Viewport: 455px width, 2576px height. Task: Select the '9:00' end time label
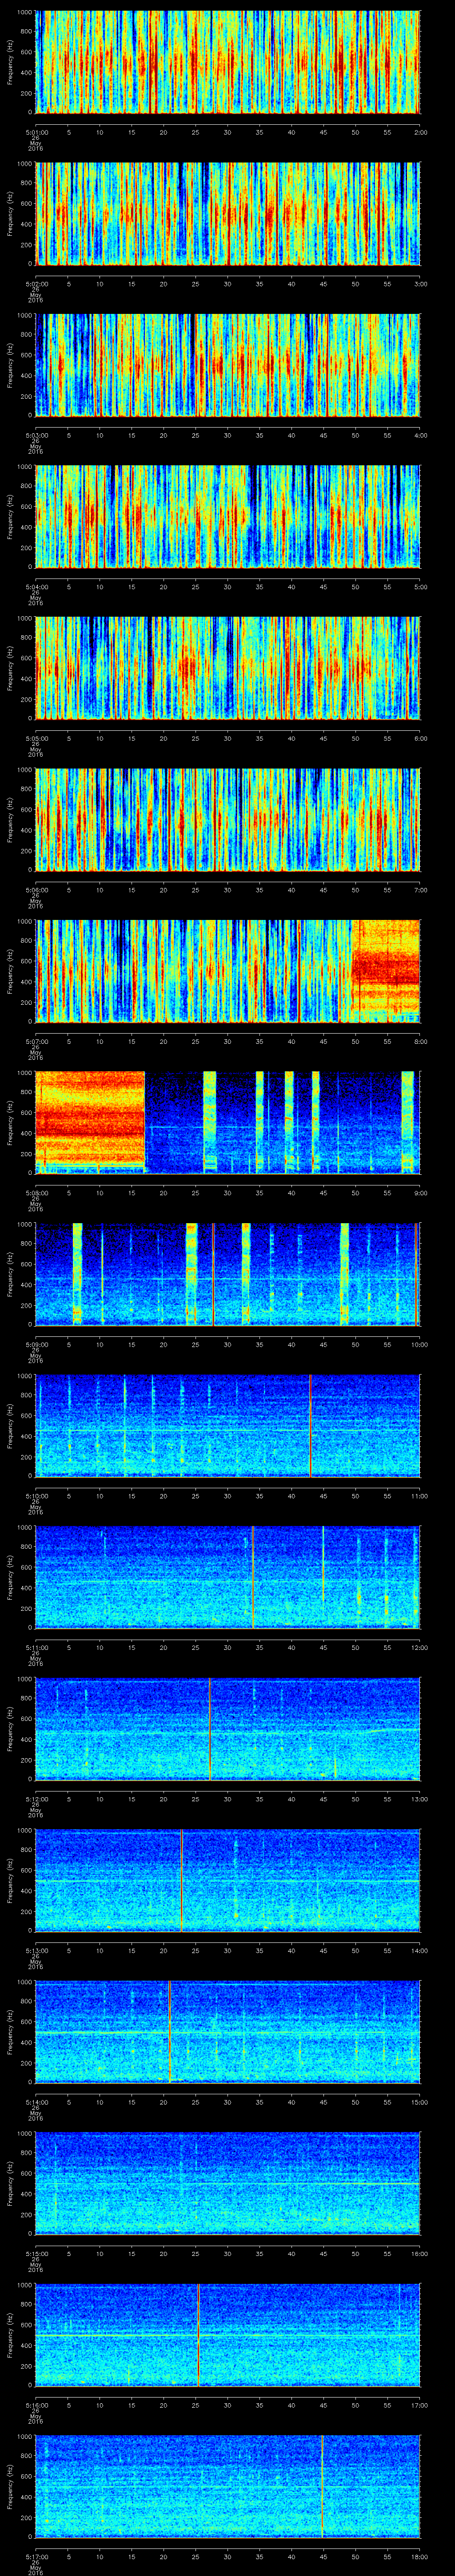(420, 1192)
